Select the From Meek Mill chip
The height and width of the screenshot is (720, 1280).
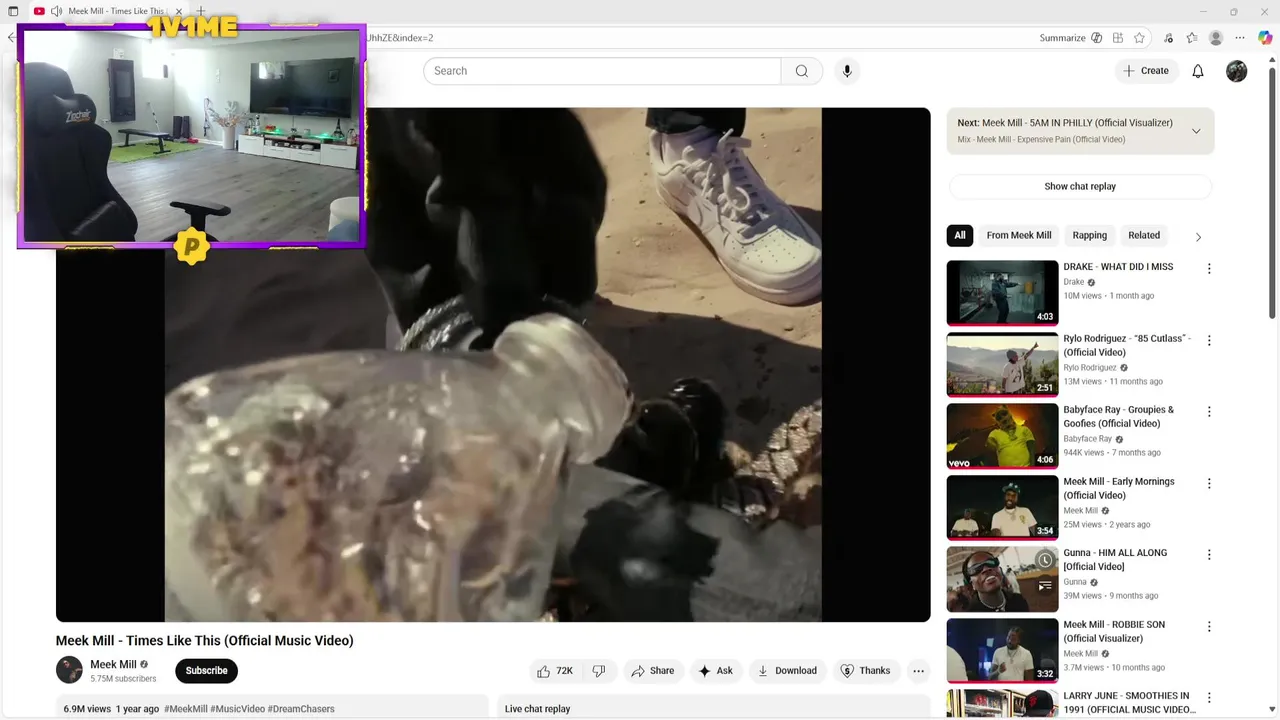click(1019, 236)
